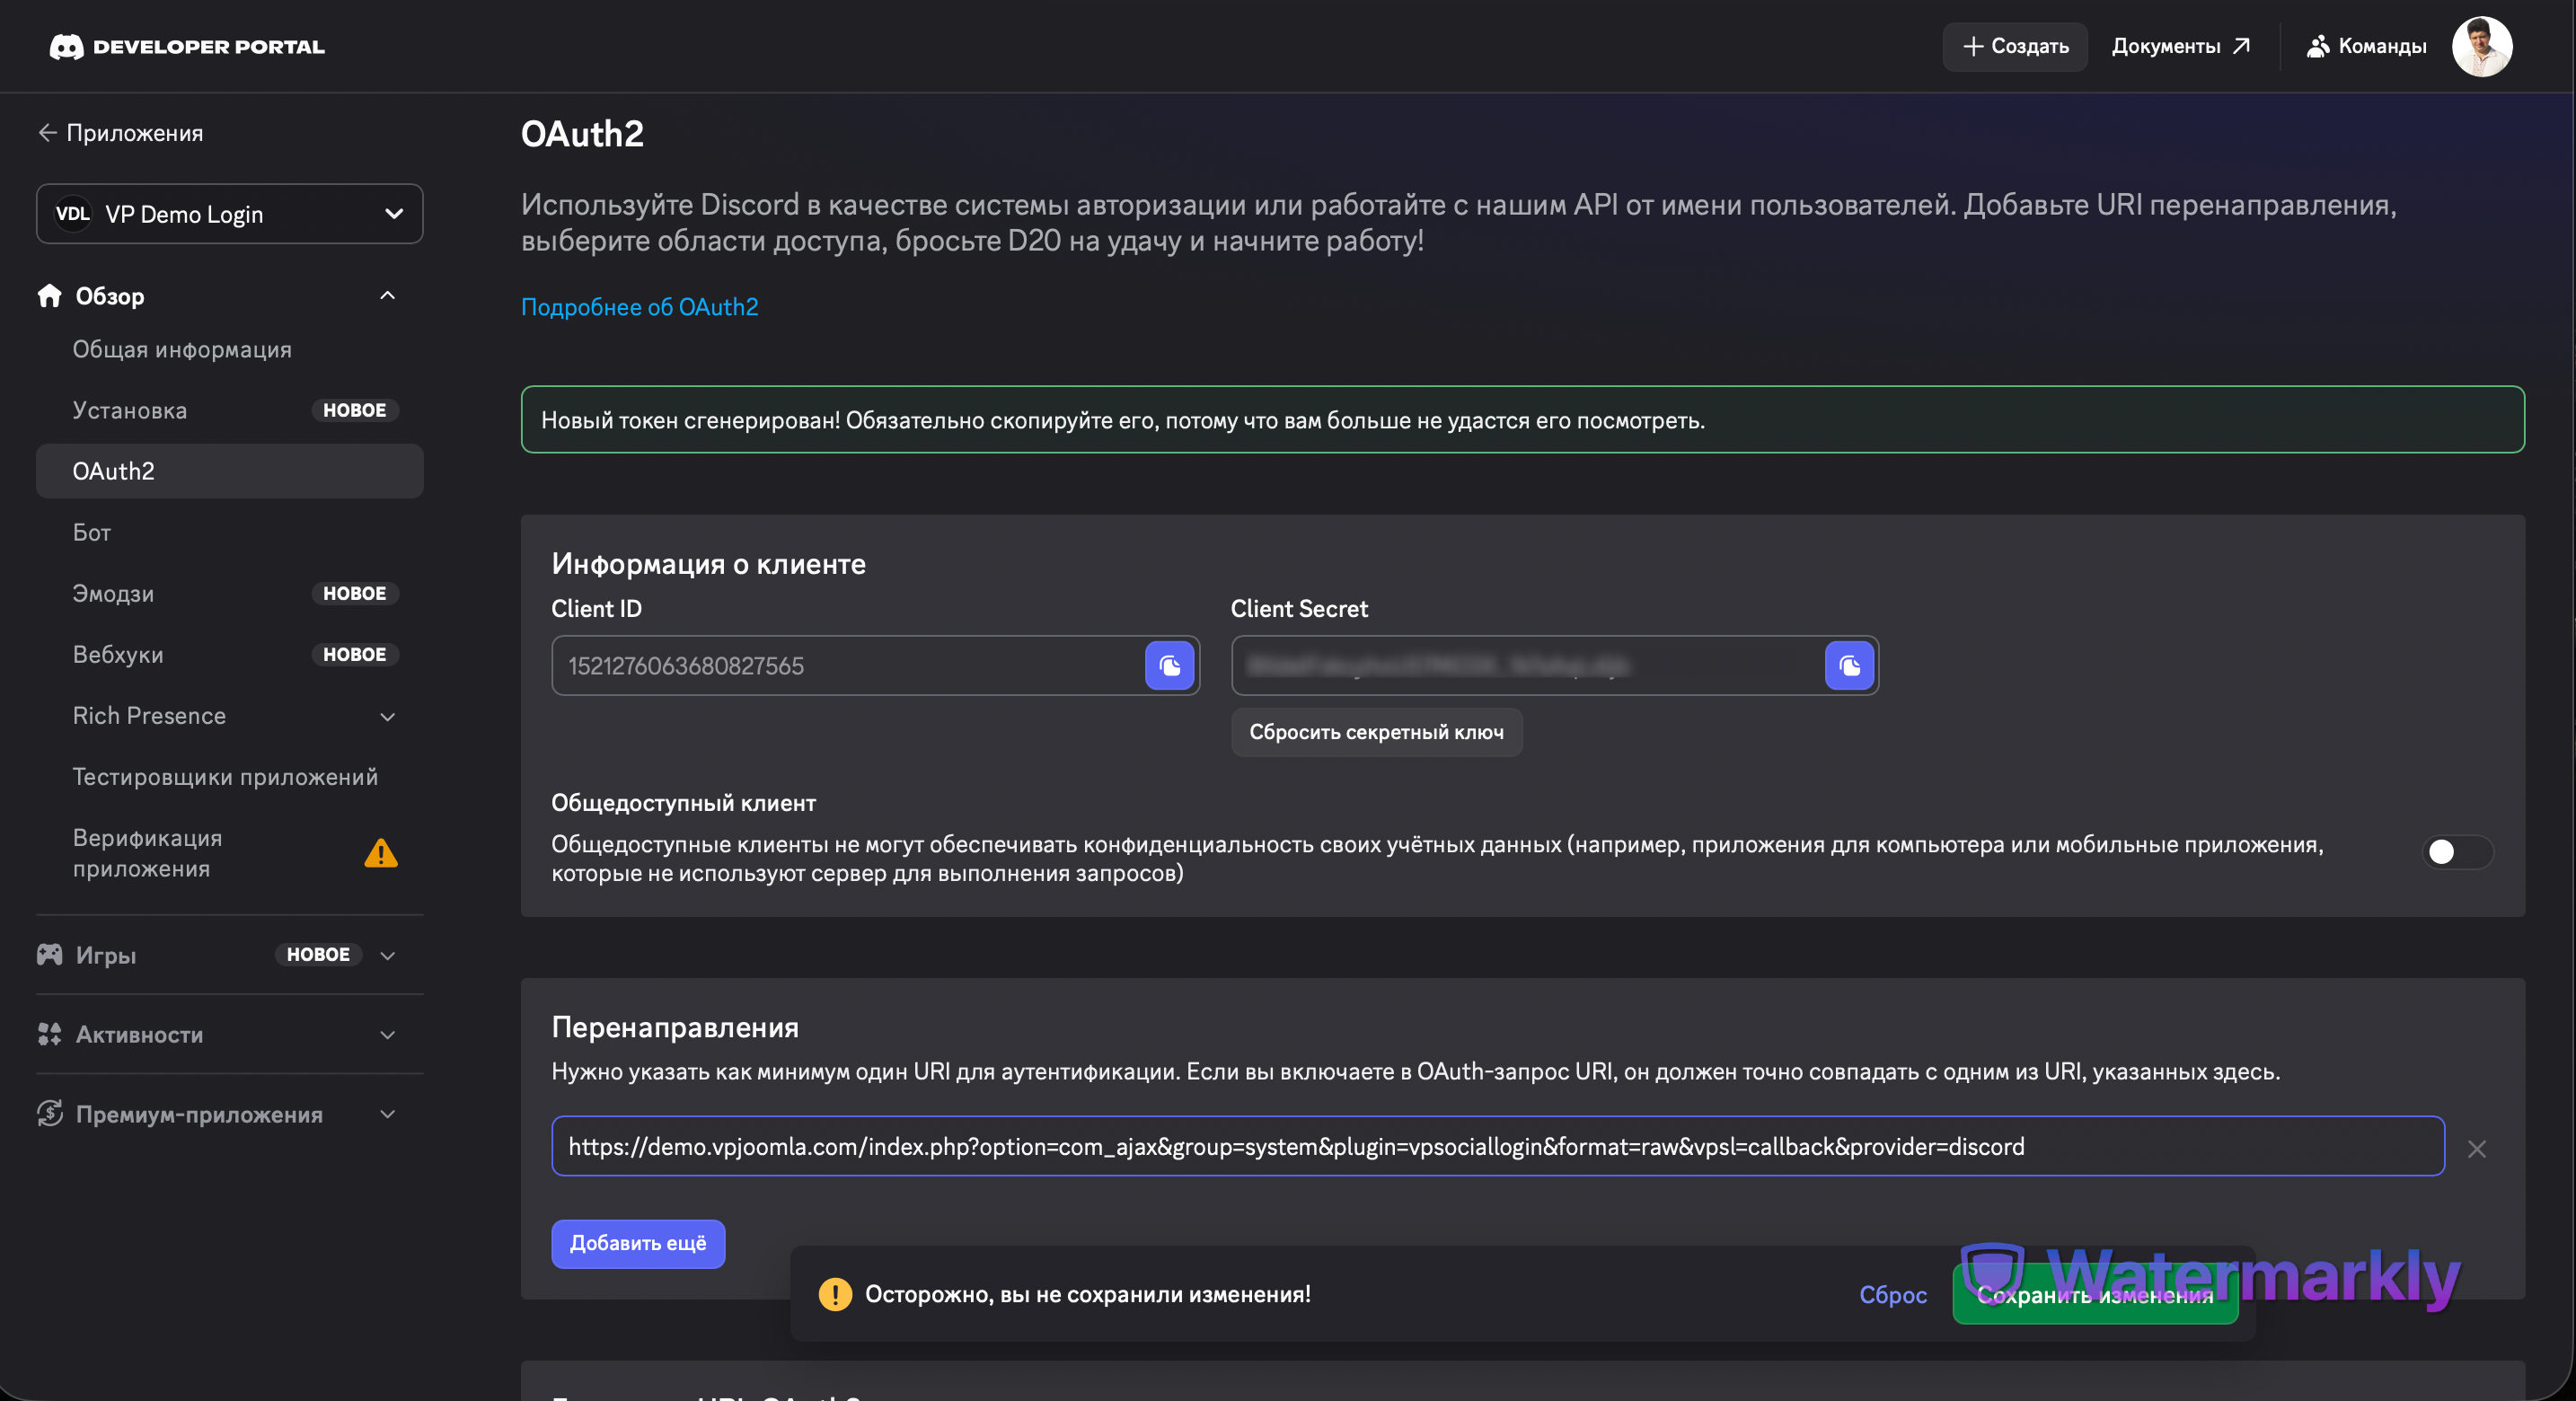The height and width of the screenshot is (1401, 2576).
Task: Open Тестировщики приложений page
Action: coord(225,777)
